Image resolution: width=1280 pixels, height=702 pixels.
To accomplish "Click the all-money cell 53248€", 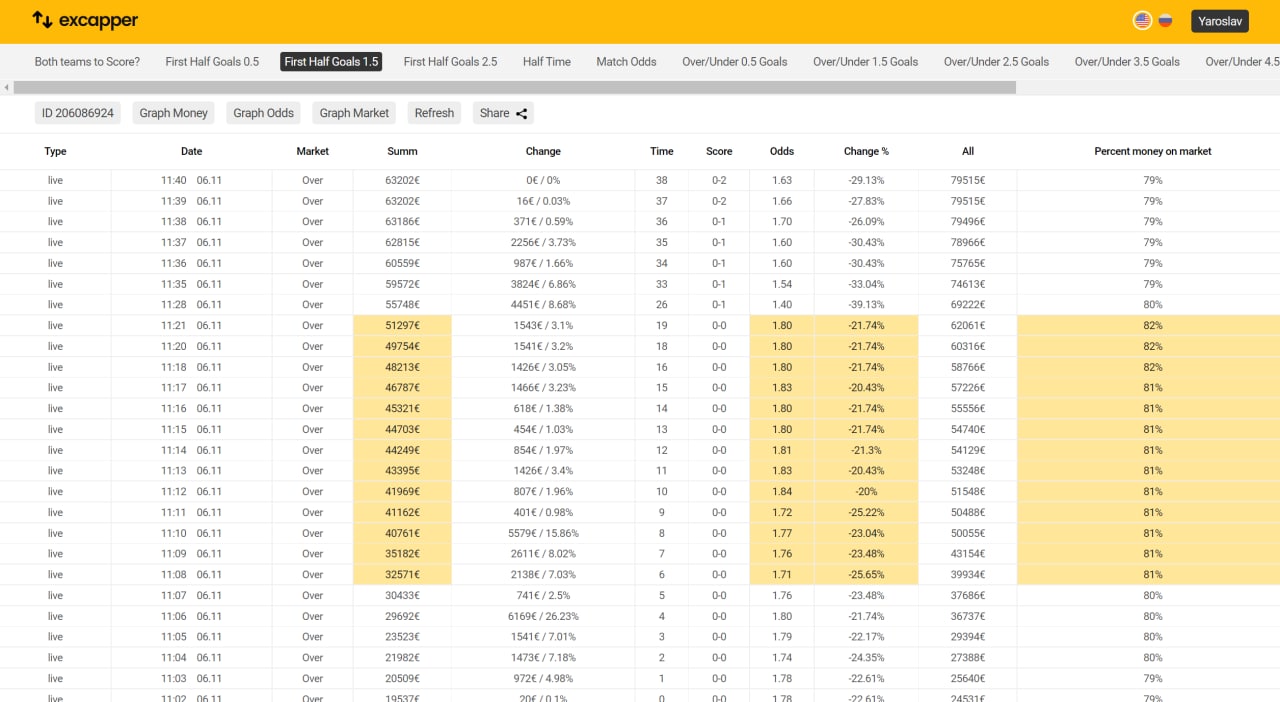I will click(967, 470).
